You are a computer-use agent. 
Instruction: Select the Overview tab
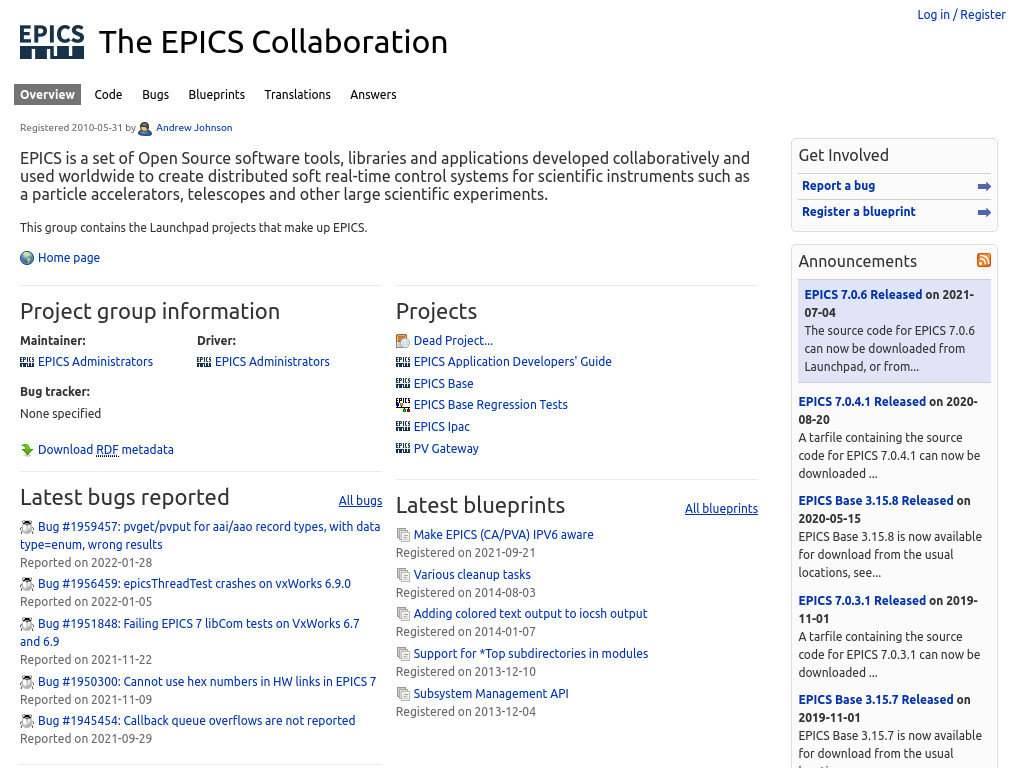pos(47,95)
